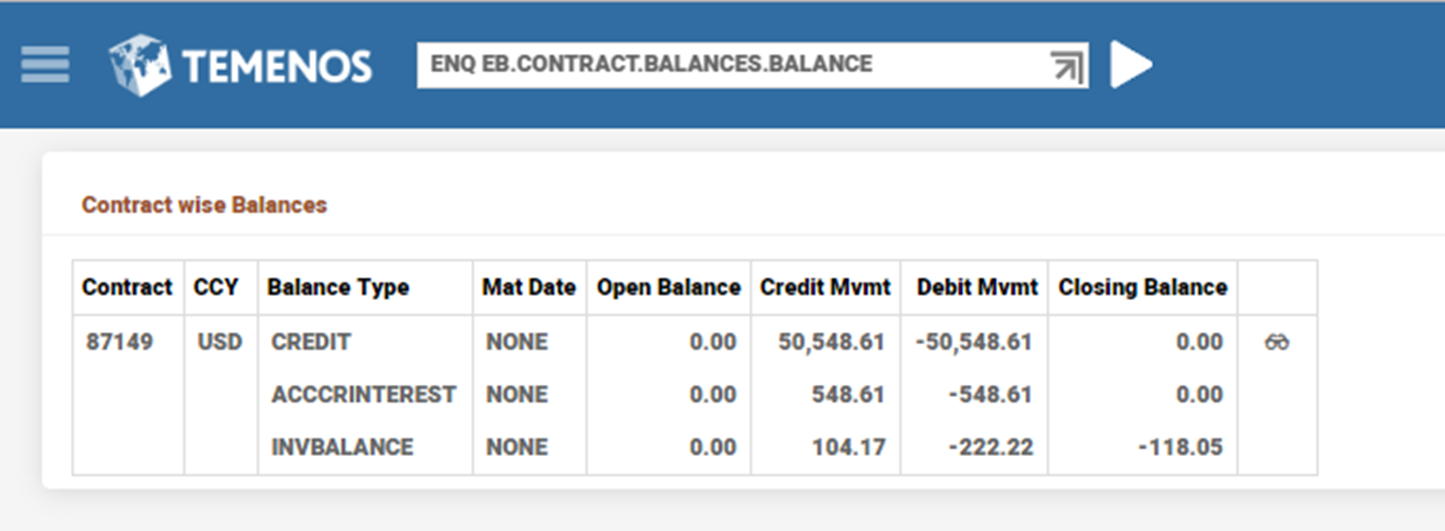Screen dimensions: 1445x531
Task: View details via glasses icon
Action: pos(1277,343)
